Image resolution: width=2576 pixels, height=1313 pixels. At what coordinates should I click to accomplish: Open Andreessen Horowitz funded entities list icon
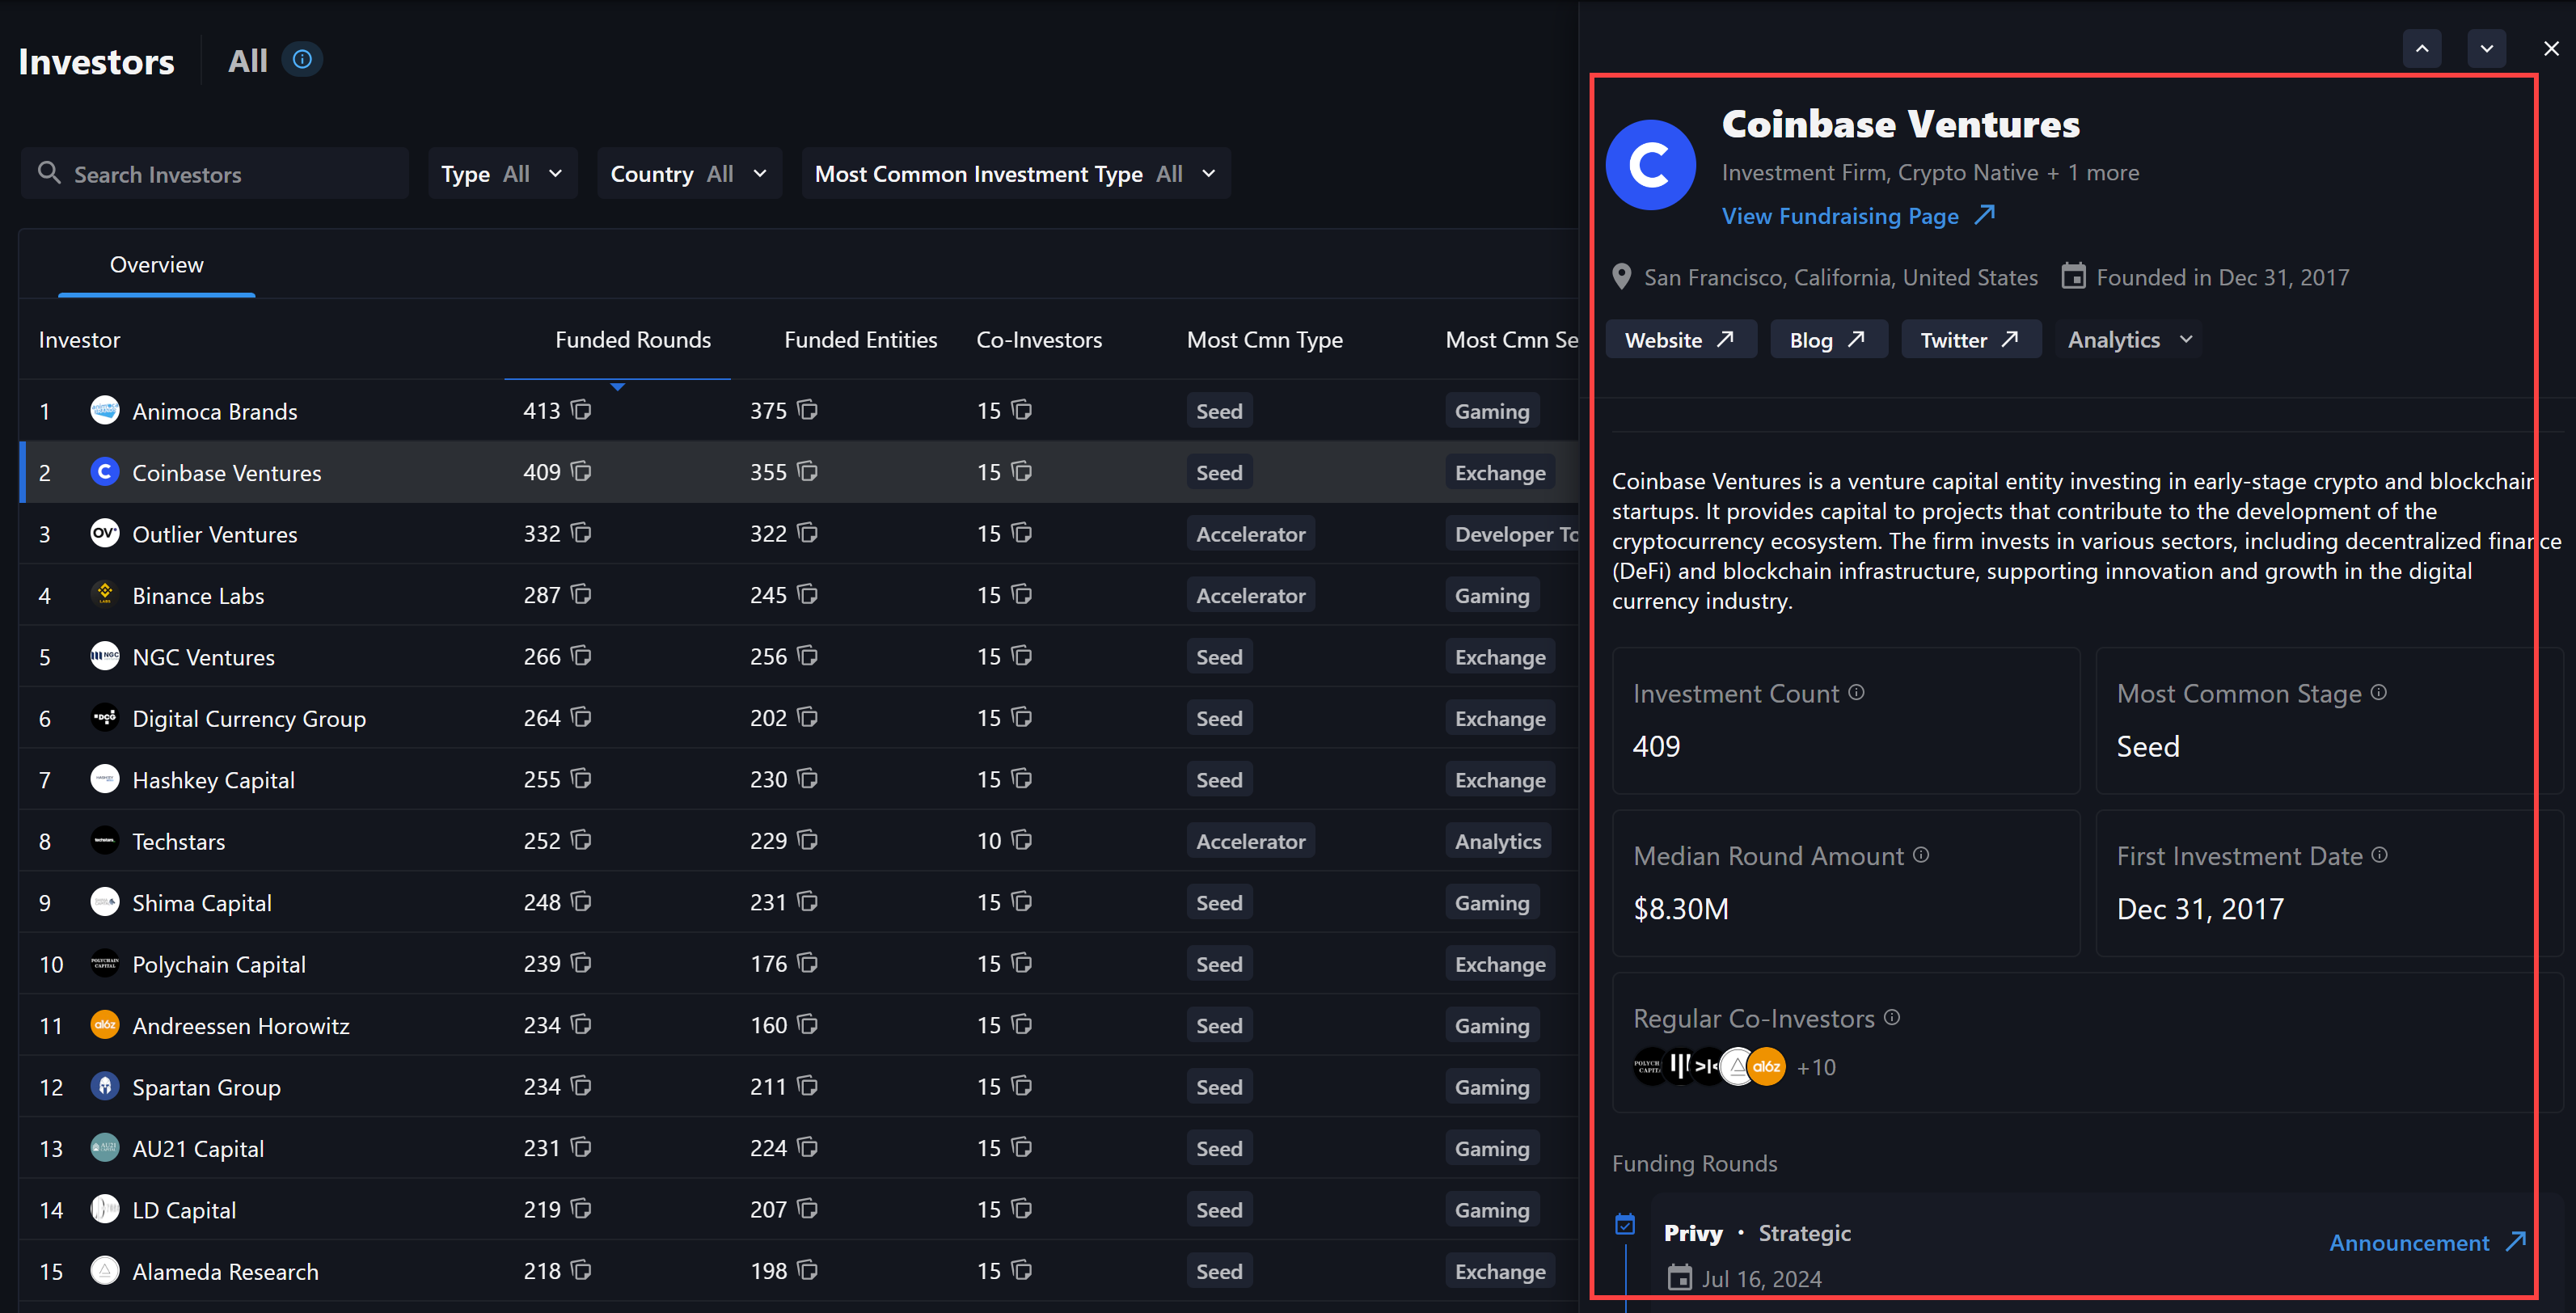[808, 1024]
